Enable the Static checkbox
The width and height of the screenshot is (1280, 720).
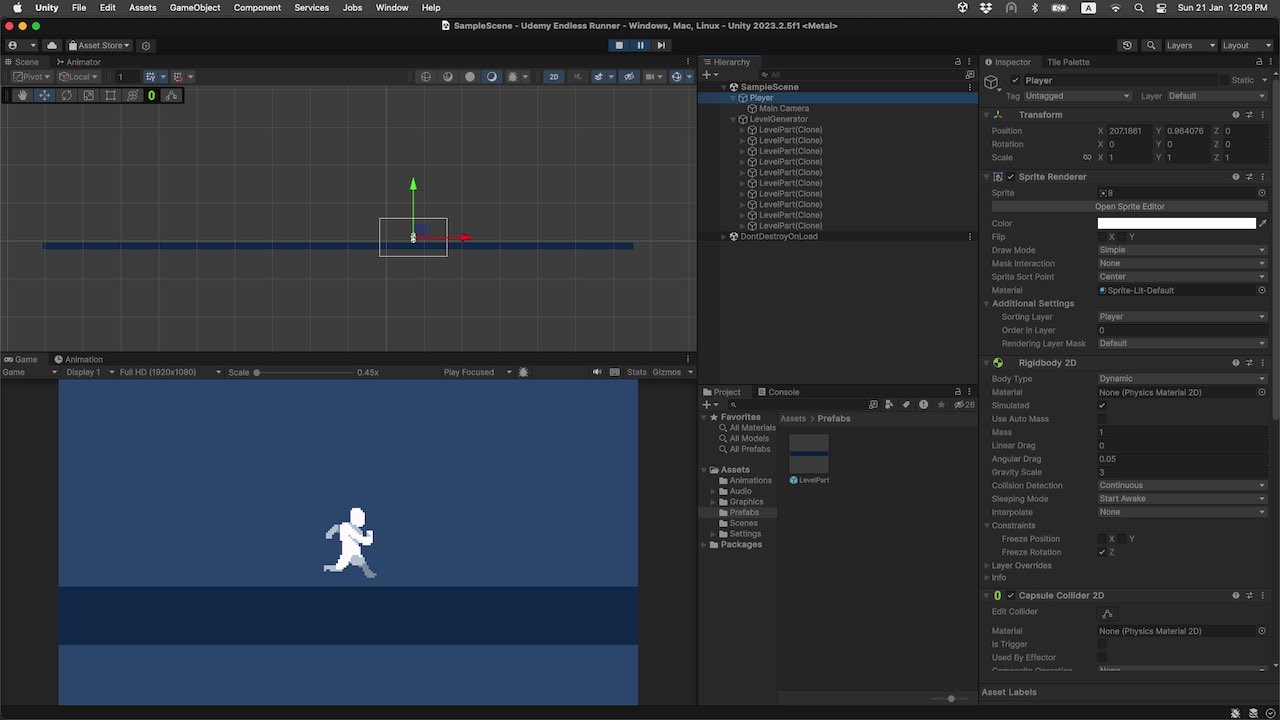coord(1225,80)
